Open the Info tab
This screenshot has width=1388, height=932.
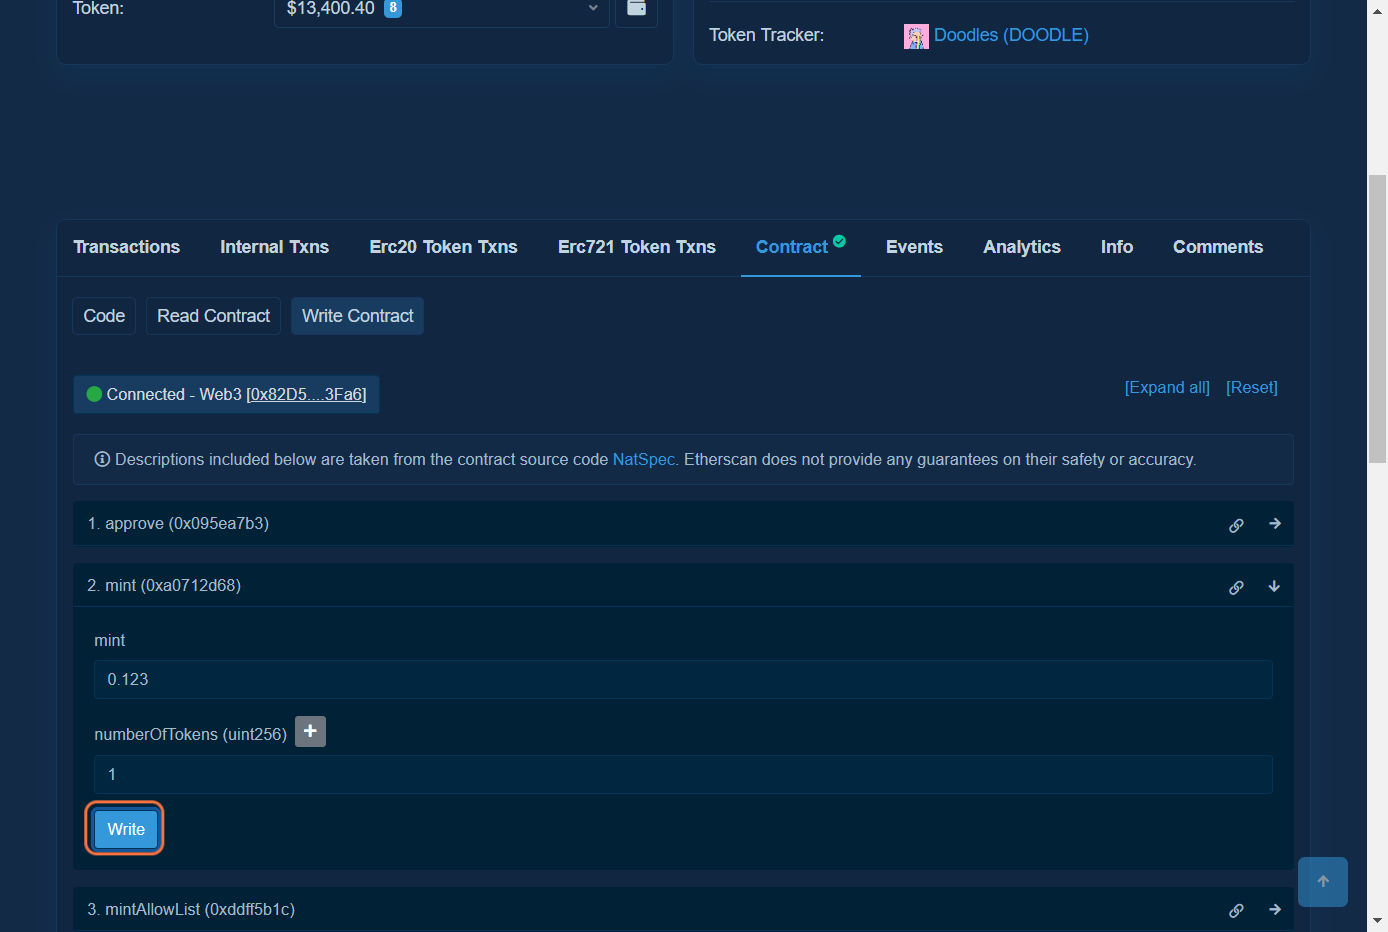pyautogui.click(x=1116, y=247)
